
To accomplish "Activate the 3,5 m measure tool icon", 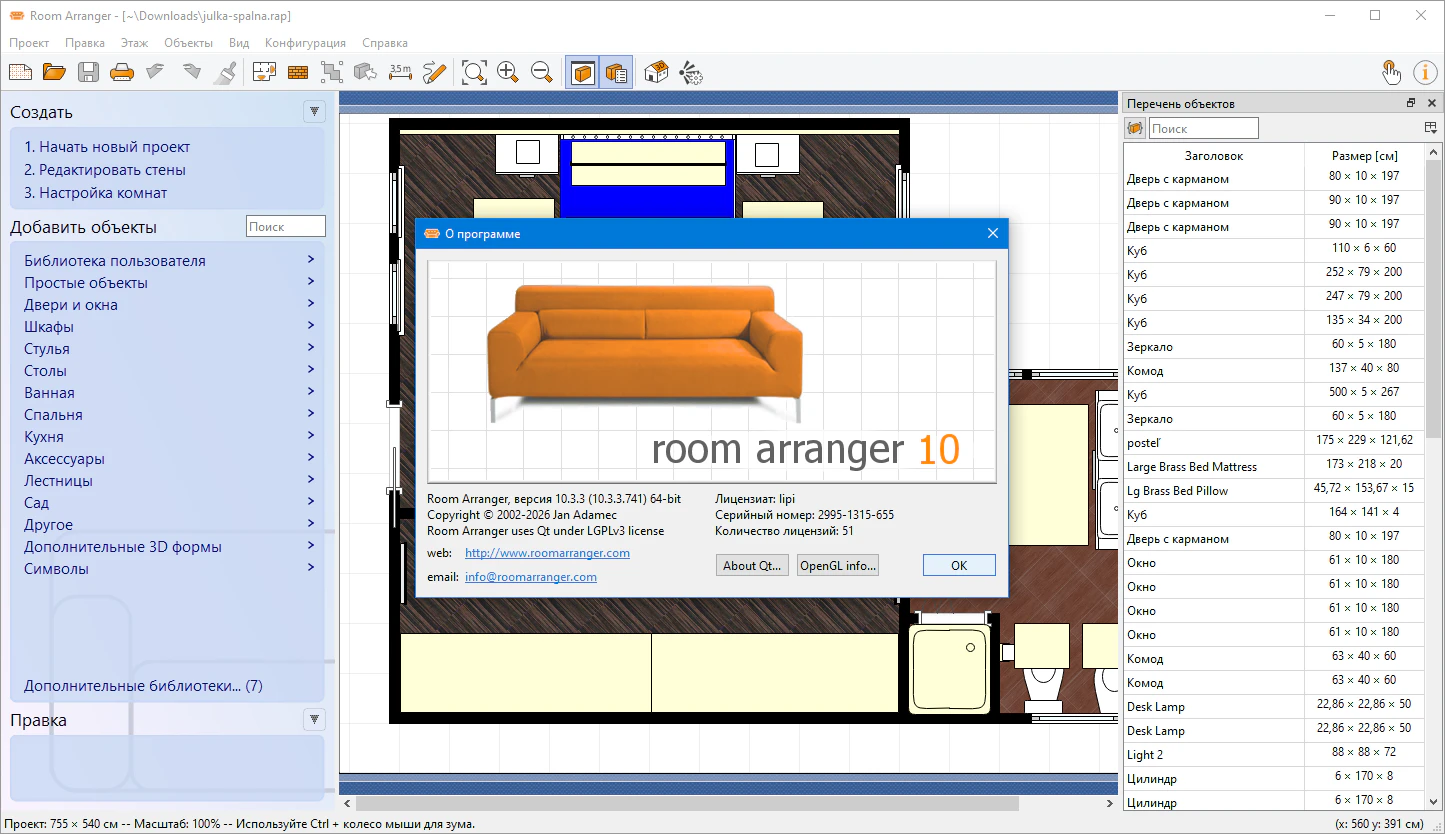I will click(x=400, y=72).
